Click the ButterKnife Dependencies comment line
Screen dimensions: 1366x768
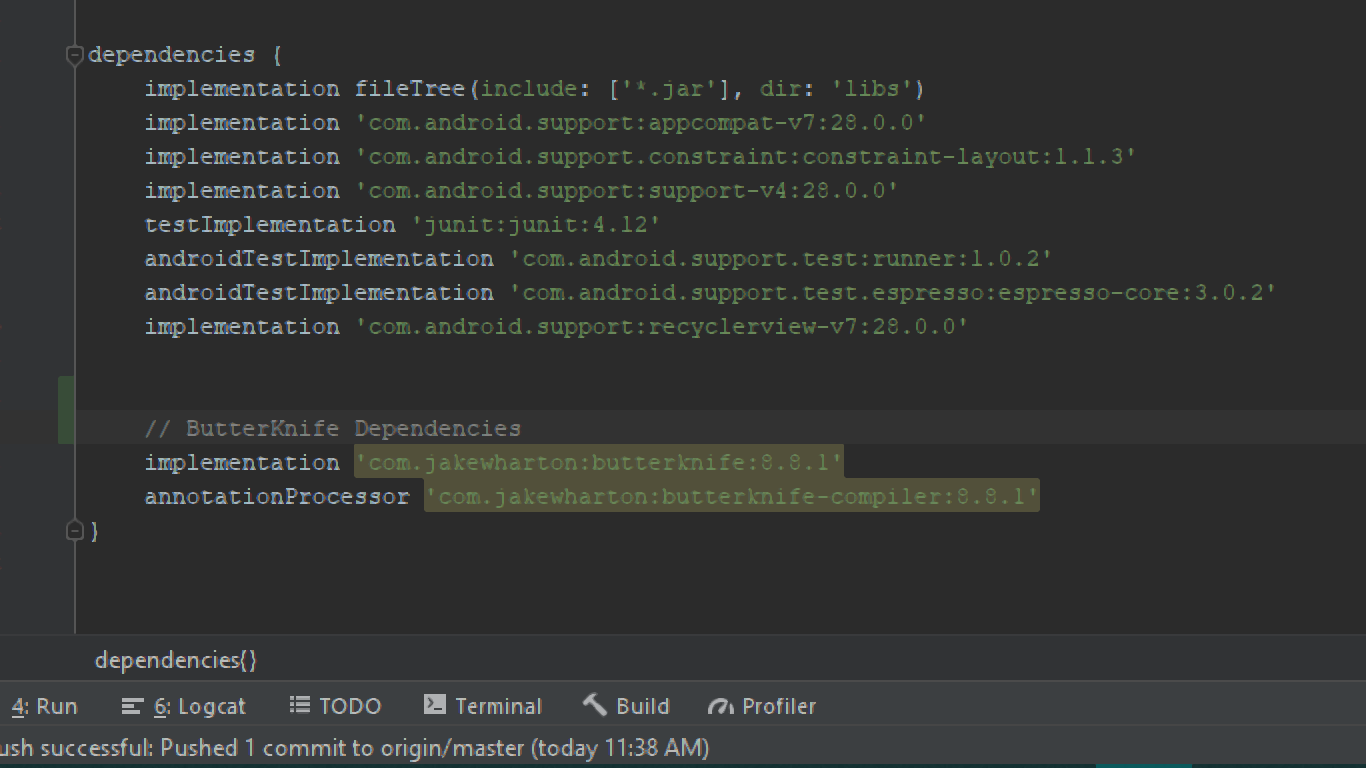[x=333, y=429]
